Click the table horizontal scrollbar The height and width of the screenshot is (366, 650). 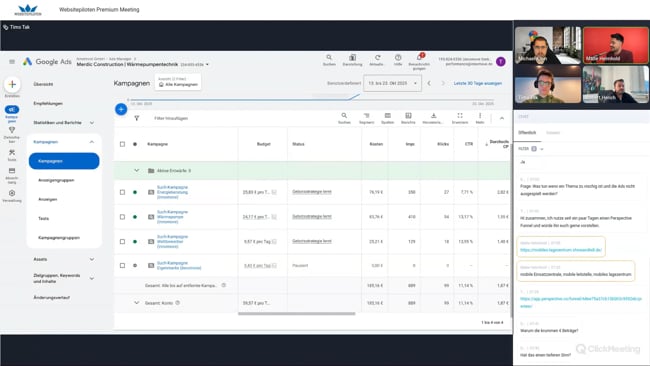click(296, 314)
